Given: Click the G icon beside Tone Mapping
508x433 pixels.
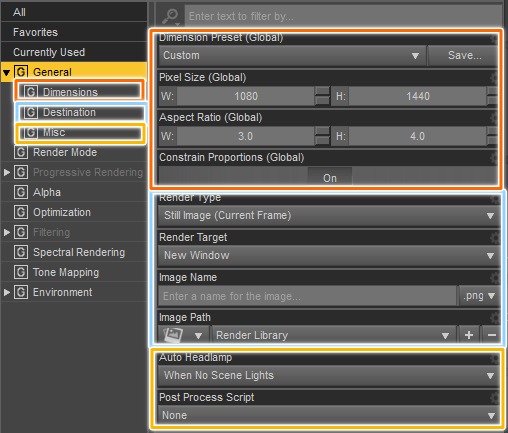Looking at the screenshot, I should 21,272.
